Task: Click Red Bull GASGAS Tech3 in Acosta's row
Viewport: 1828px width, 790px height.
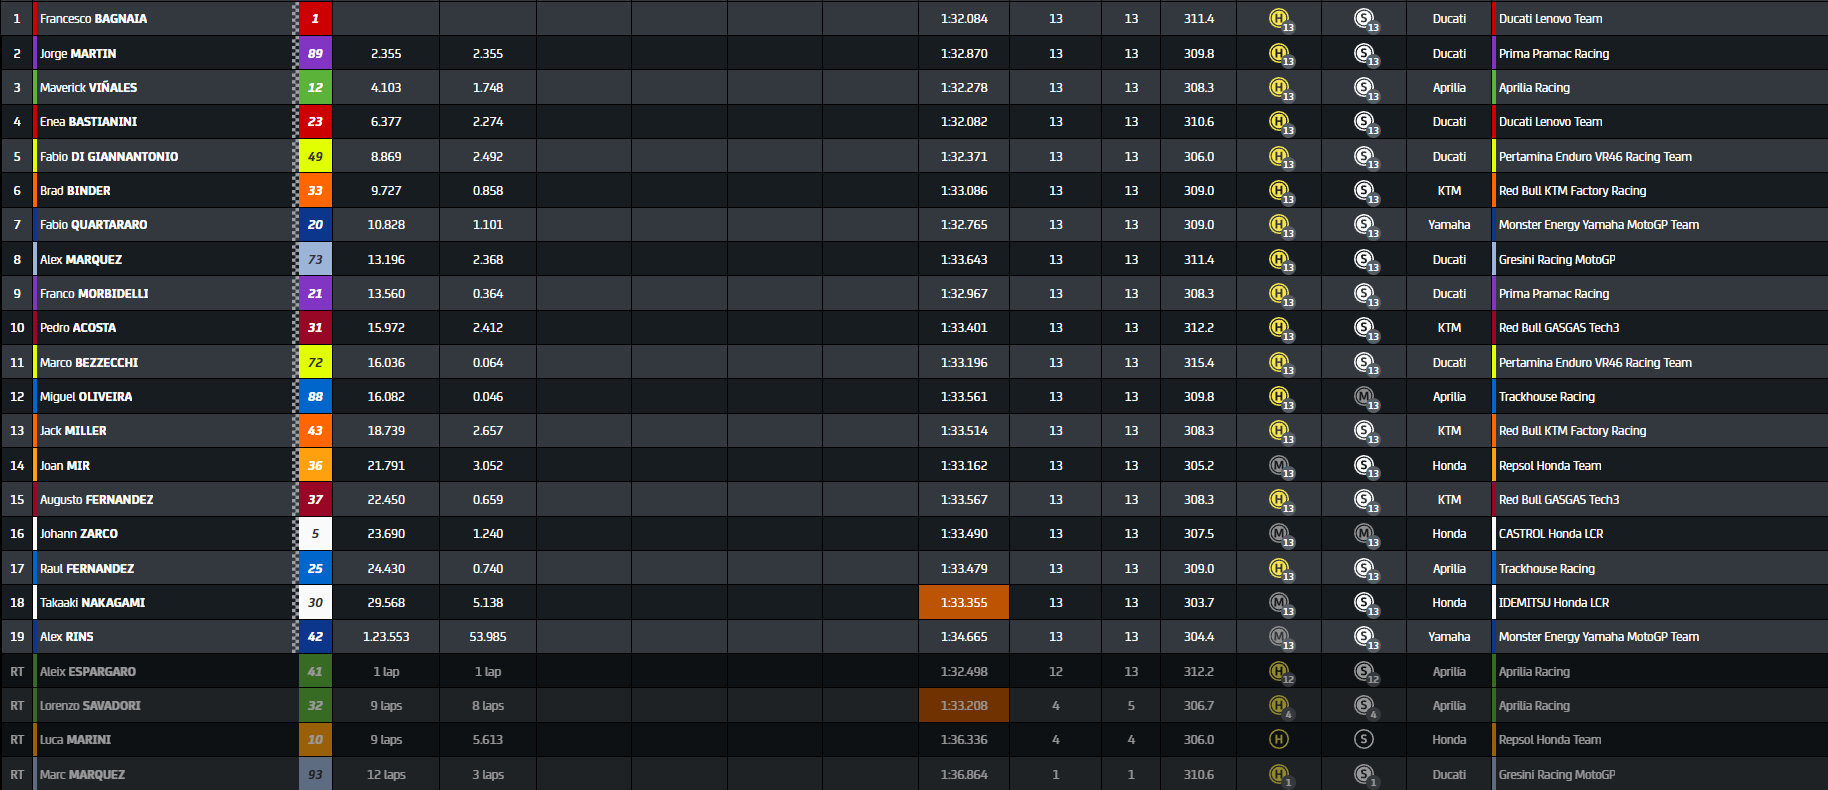Action: [1559, 328]
